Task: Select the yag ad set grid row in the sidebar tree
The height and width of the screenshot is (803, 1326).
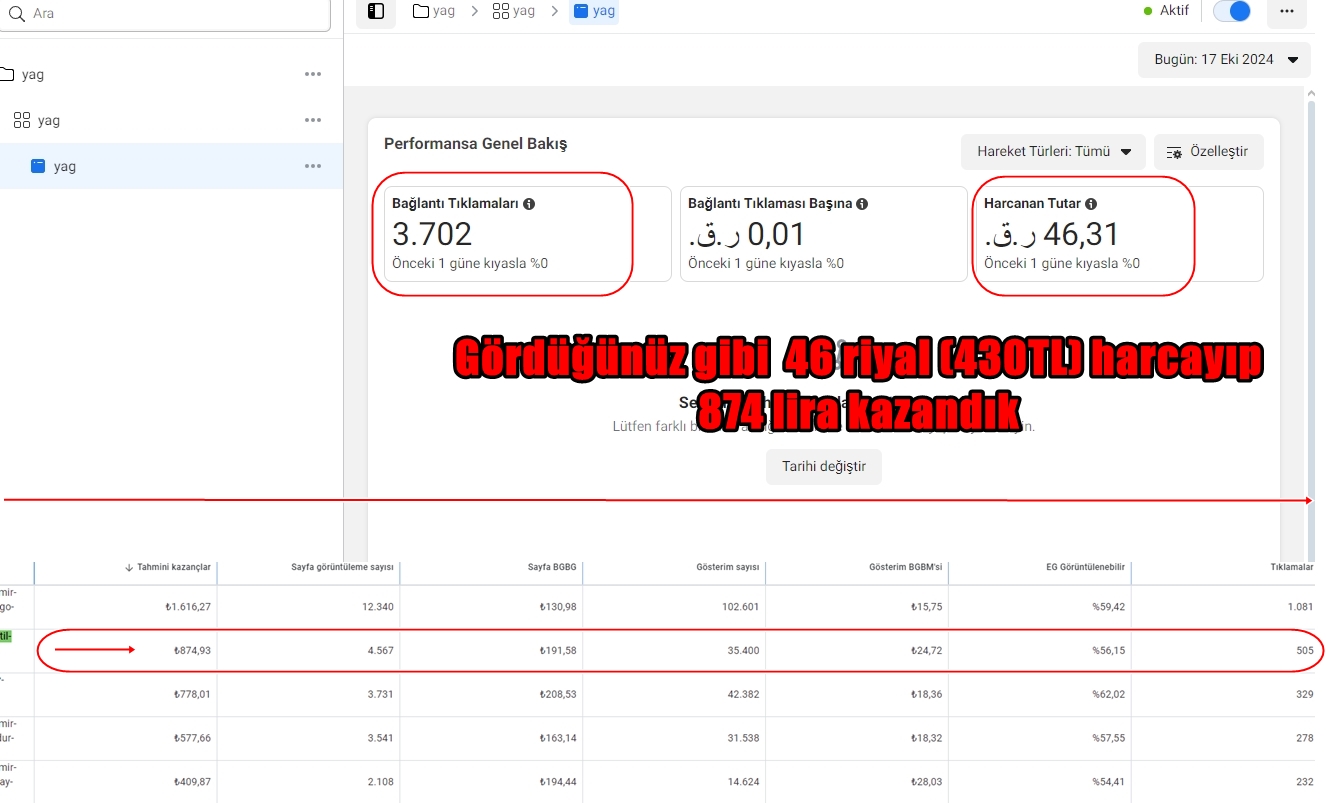Action: 171,120
